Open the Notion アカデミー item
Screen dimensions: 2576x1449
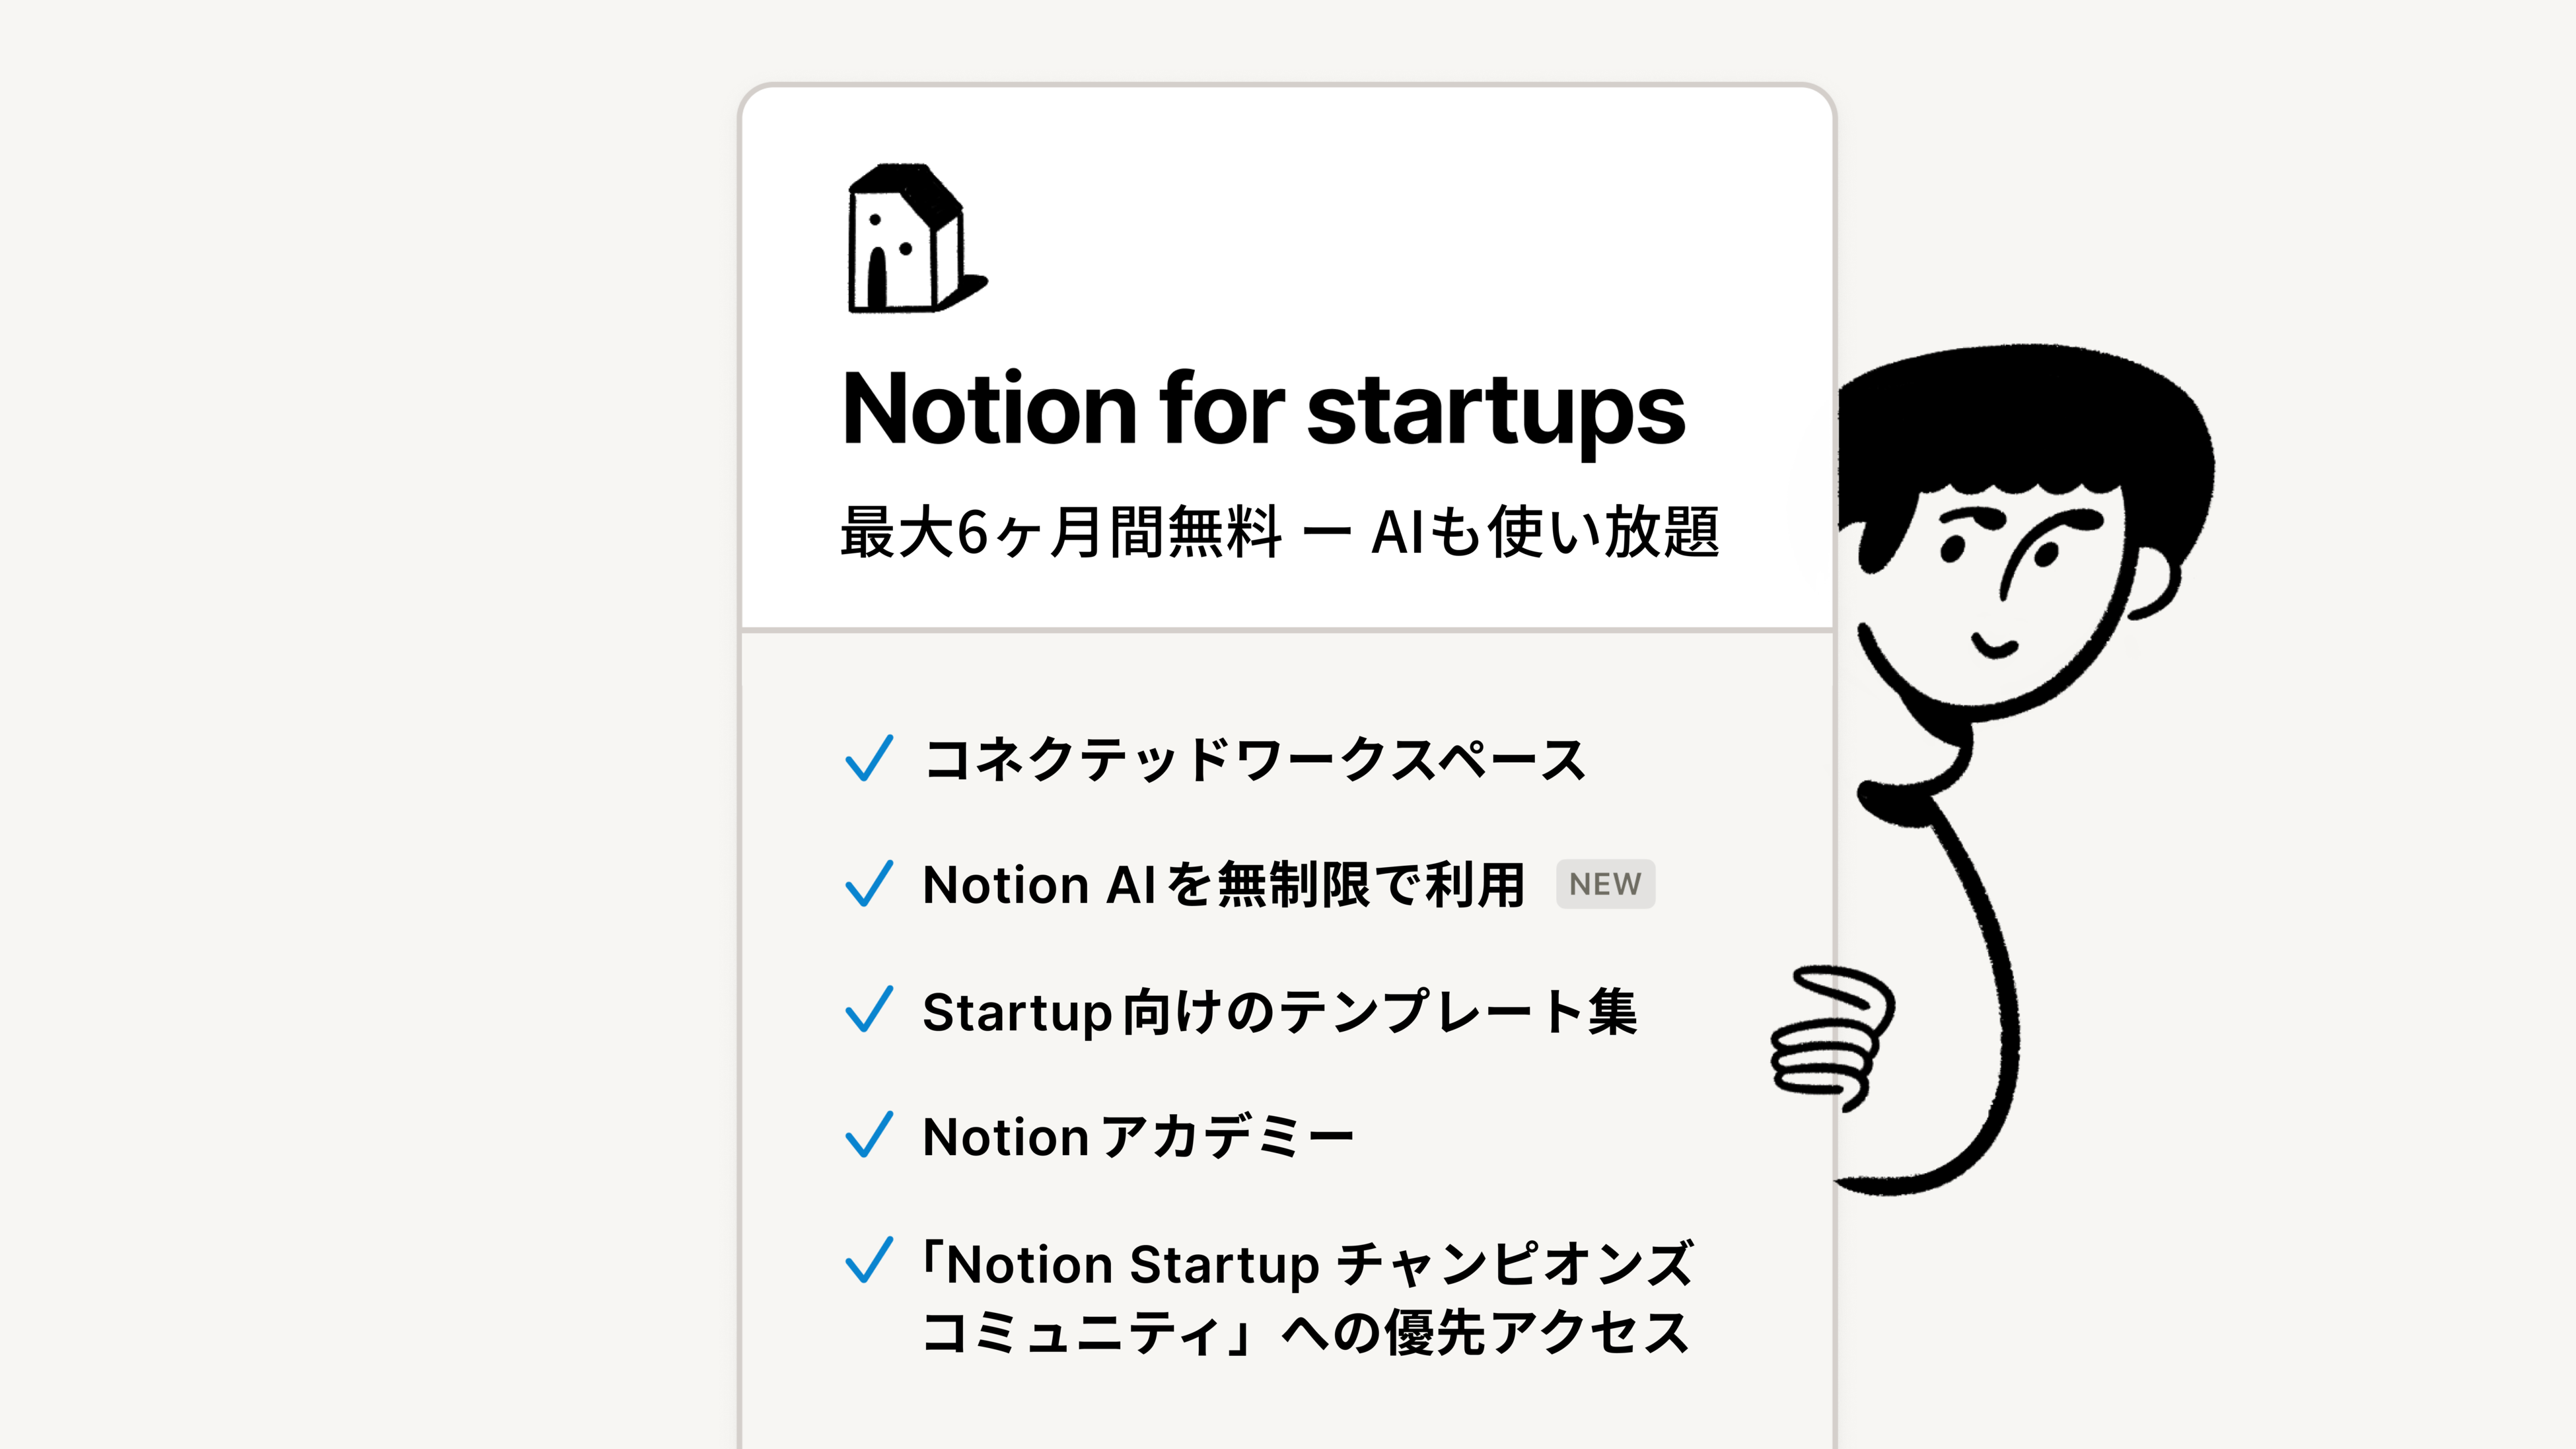click(x=1138, y=1137)
